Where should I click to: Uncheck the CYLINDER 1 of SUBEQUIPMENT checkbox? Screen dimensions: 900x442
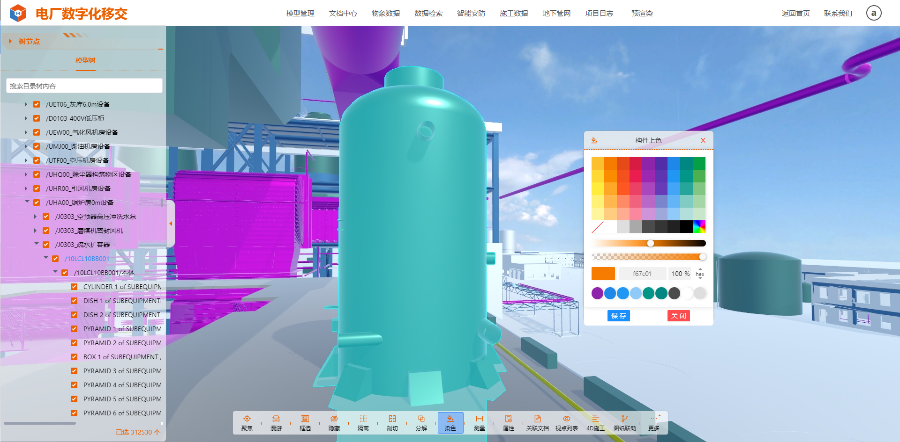click(x=74, y=286)
